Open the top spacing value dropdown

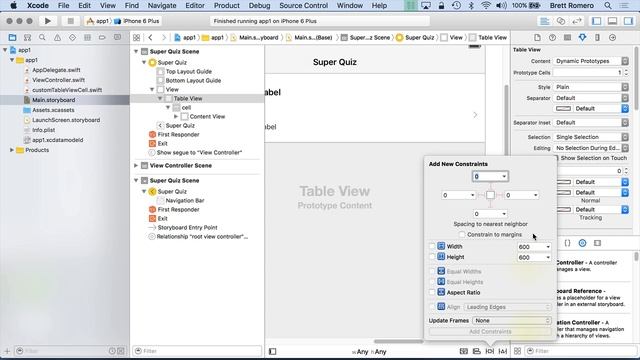[504, 176]
